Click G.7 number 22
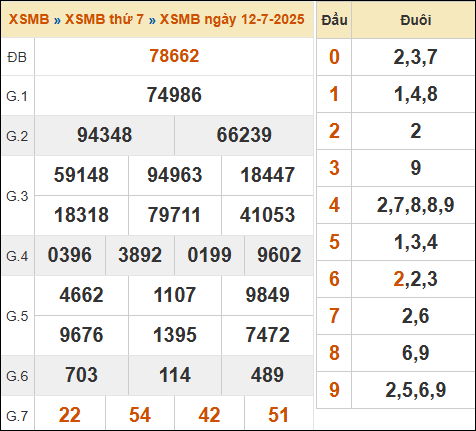 pos(70,415)
